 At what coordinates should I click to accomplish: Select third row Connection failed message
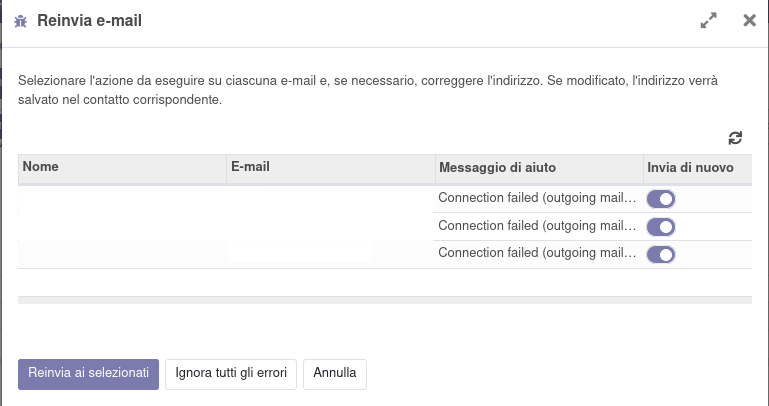click(537, 254)
